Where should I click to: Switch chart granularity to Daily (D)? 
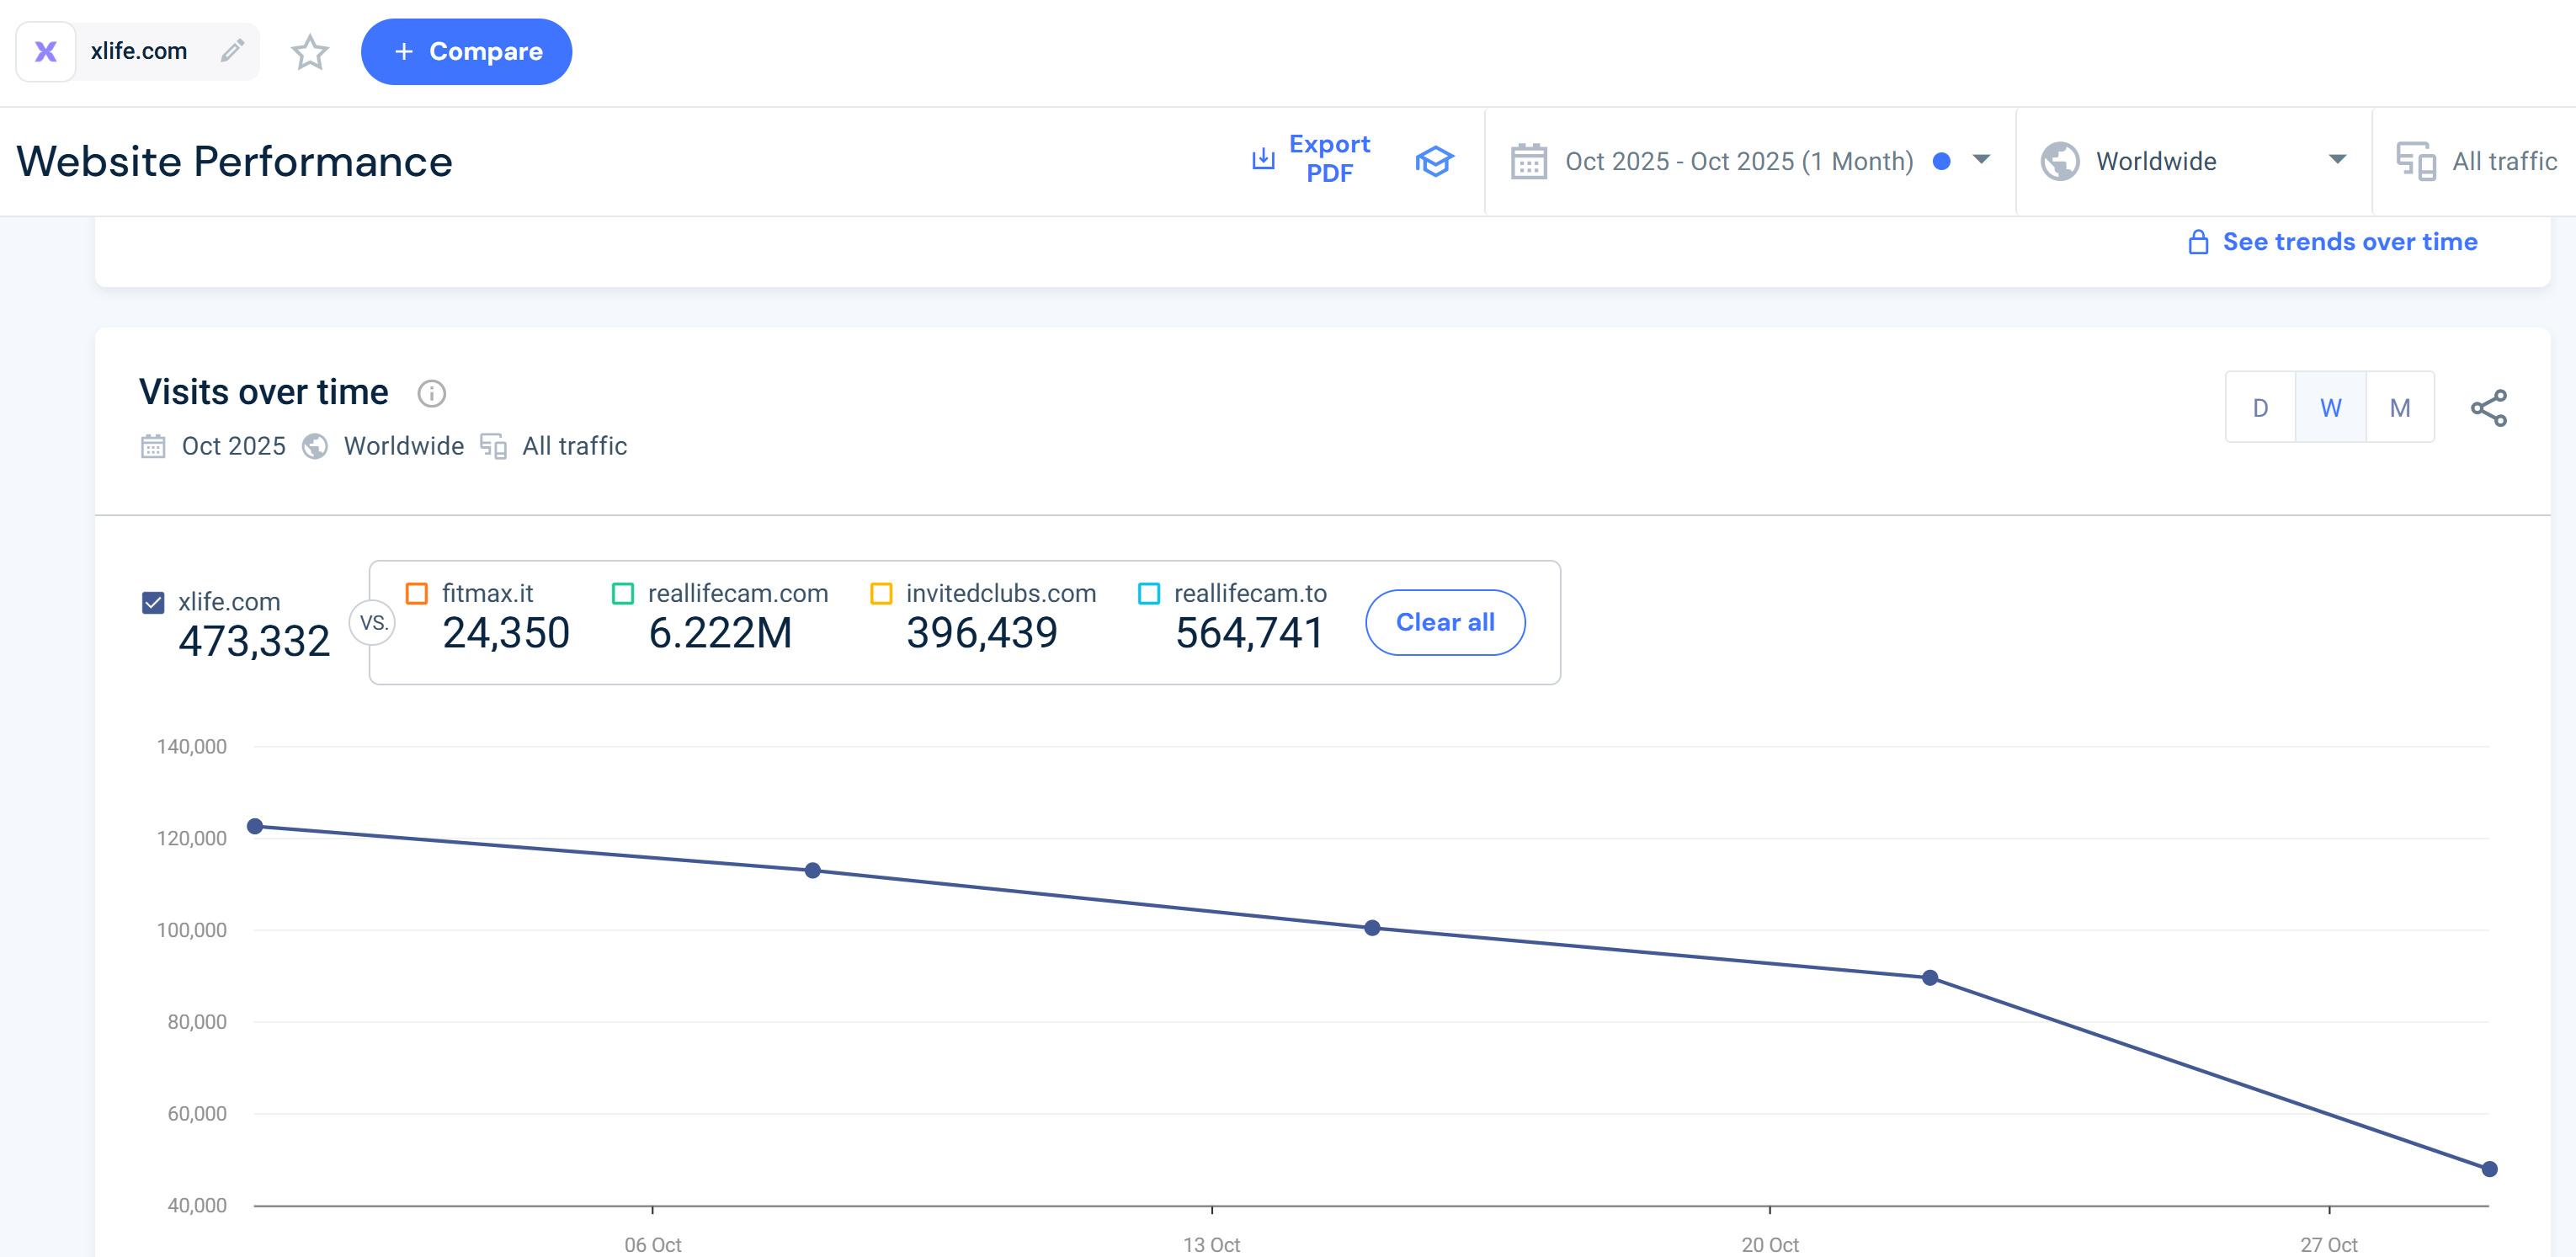tap(2260, 408)
